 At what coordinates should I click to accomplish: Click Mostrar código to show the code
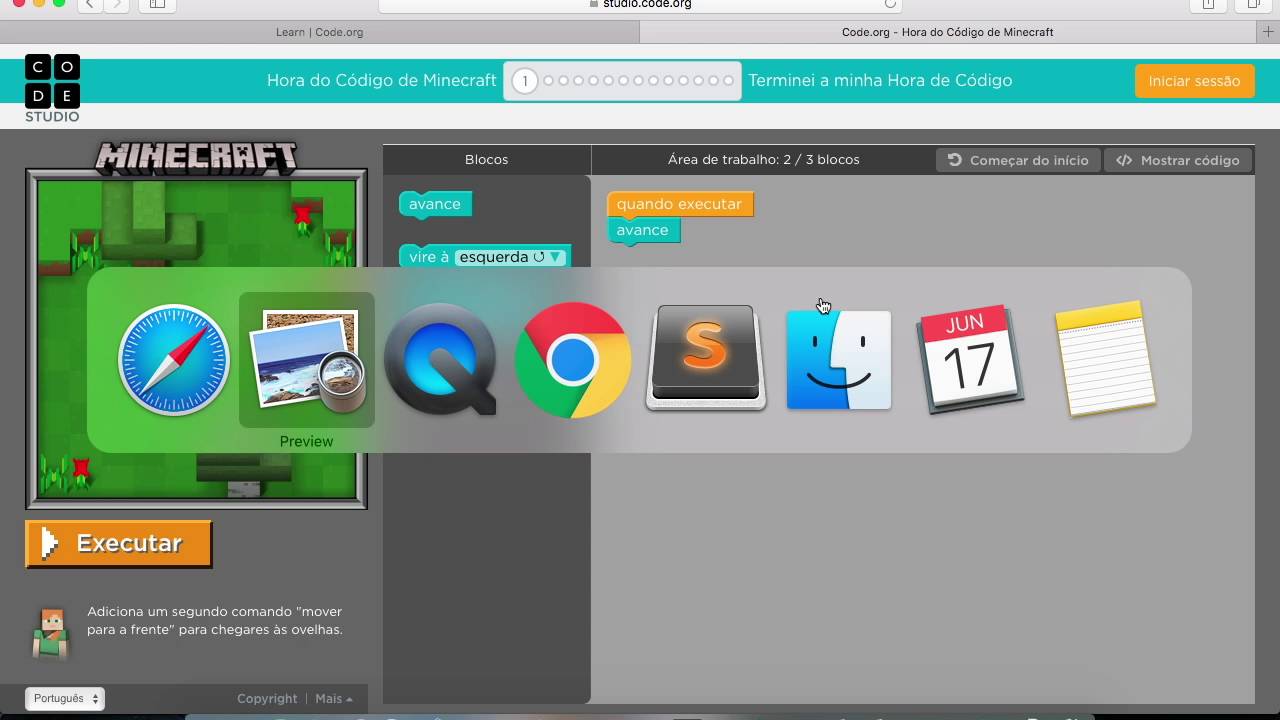point(1178,160)
